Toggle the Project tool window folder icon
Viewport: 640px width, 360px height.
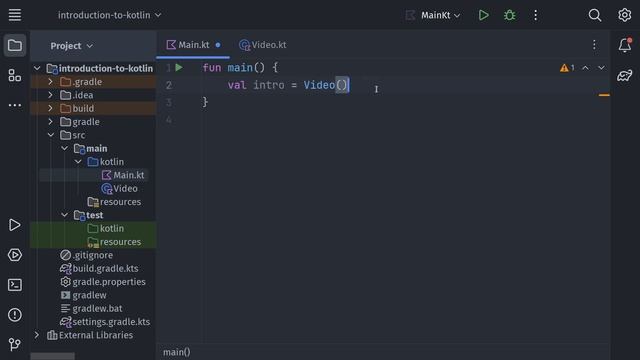click(15, 45)
